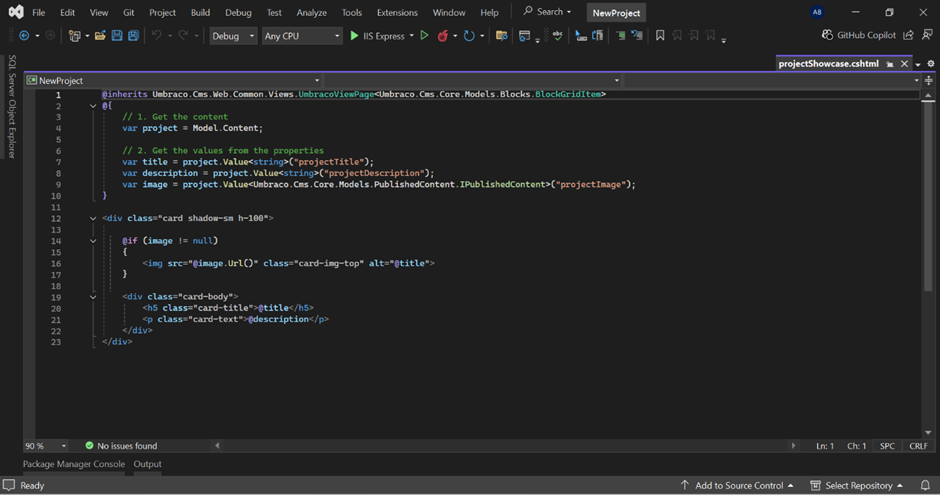Open the Any CPU platform dropdown
The height and width of the screenshot is (495, 940).
tap(301, 36)
